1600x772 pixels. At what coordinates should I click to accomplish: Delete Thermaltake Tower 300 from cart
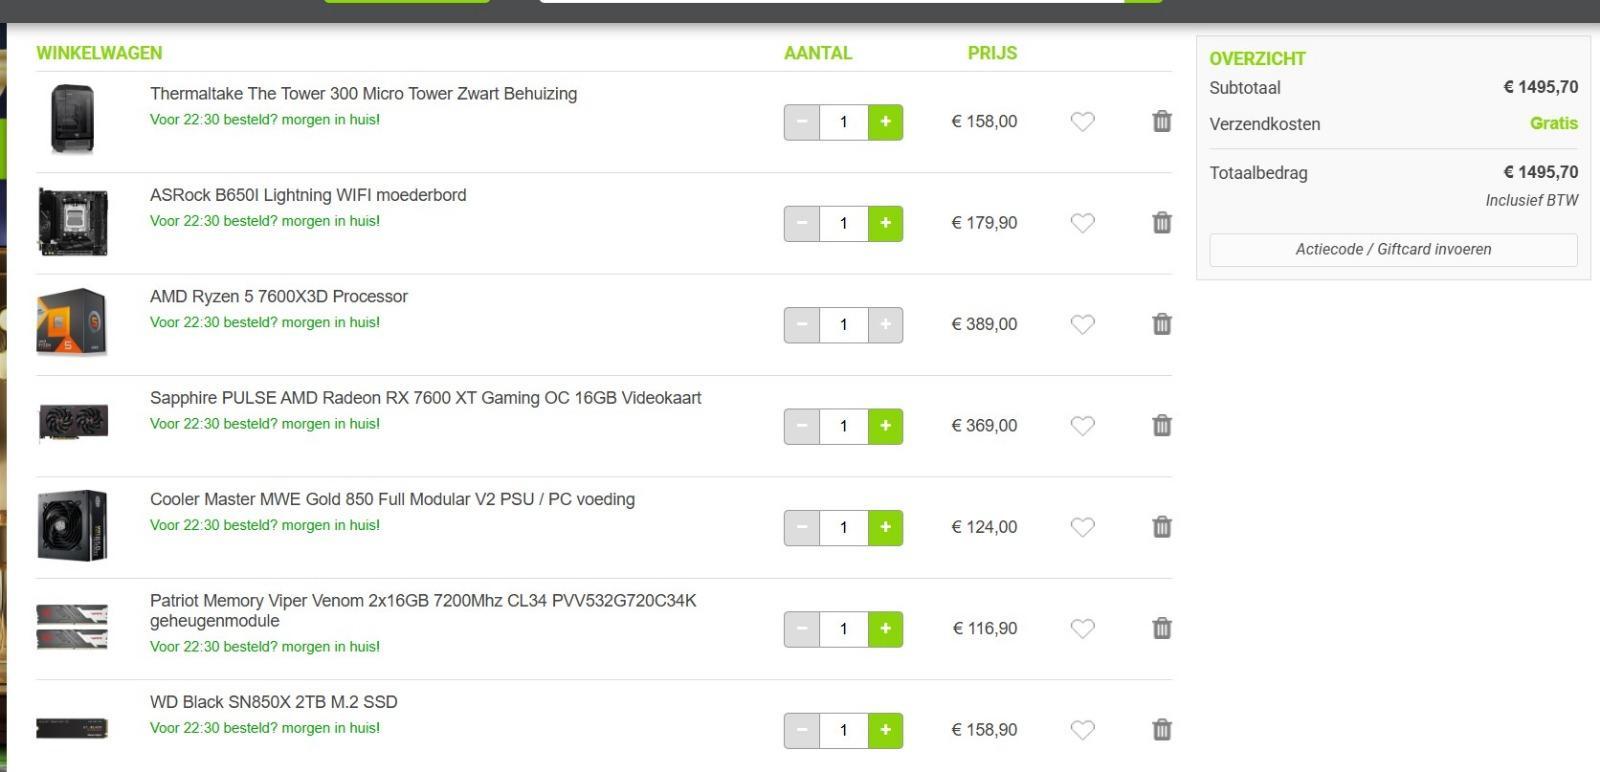(1161, 121)
